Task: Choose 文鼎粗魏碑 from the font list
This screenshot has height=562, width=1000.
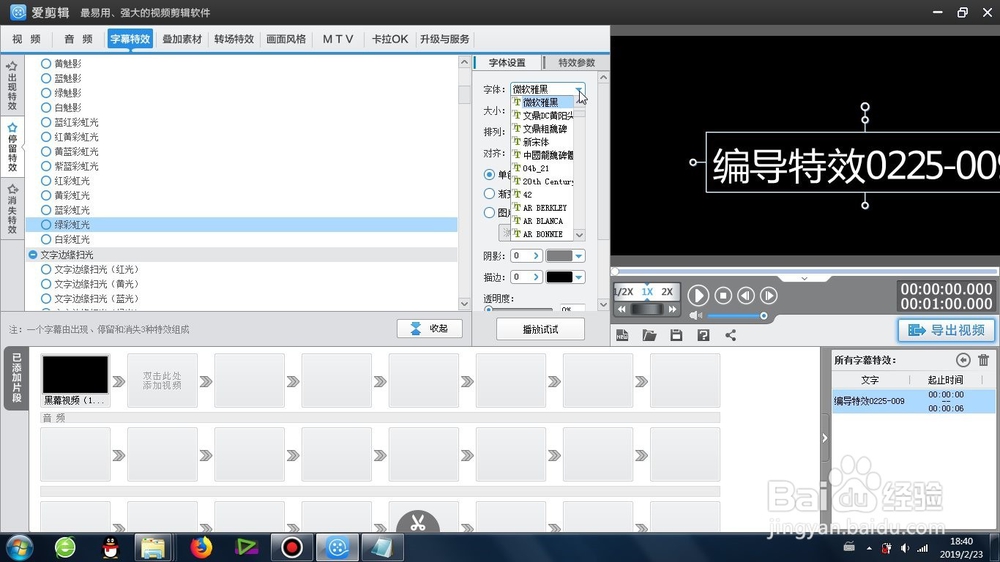Action: coord(543,129)
